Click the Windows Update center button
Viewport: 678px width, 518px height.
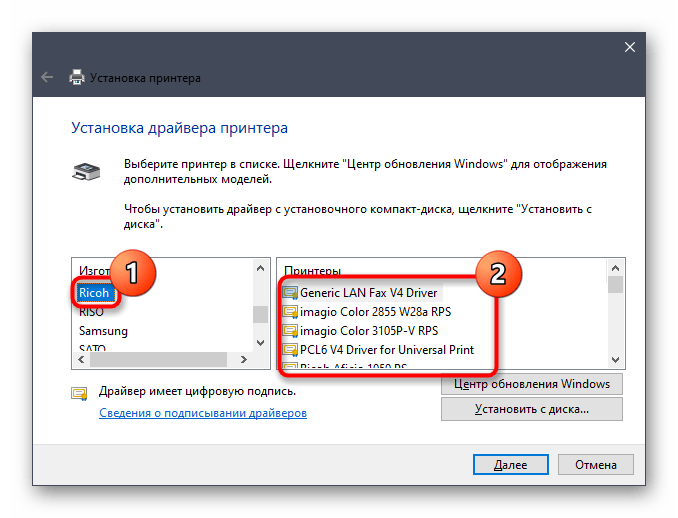531,383
